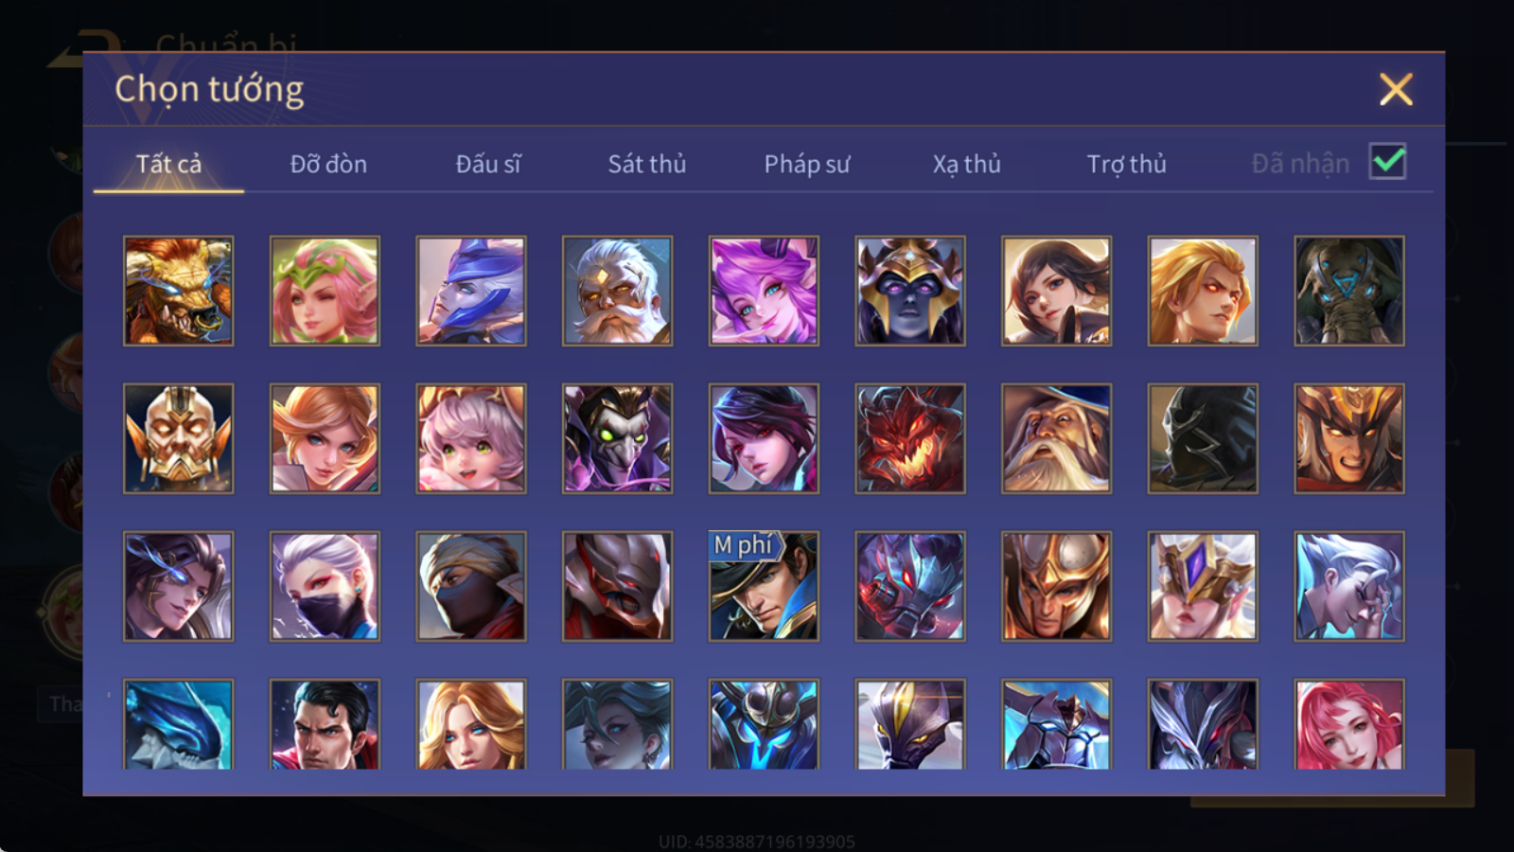Choose the hero with 'M phí' badge
This screenshot has height=852, width=1514.
coord(764,586)
